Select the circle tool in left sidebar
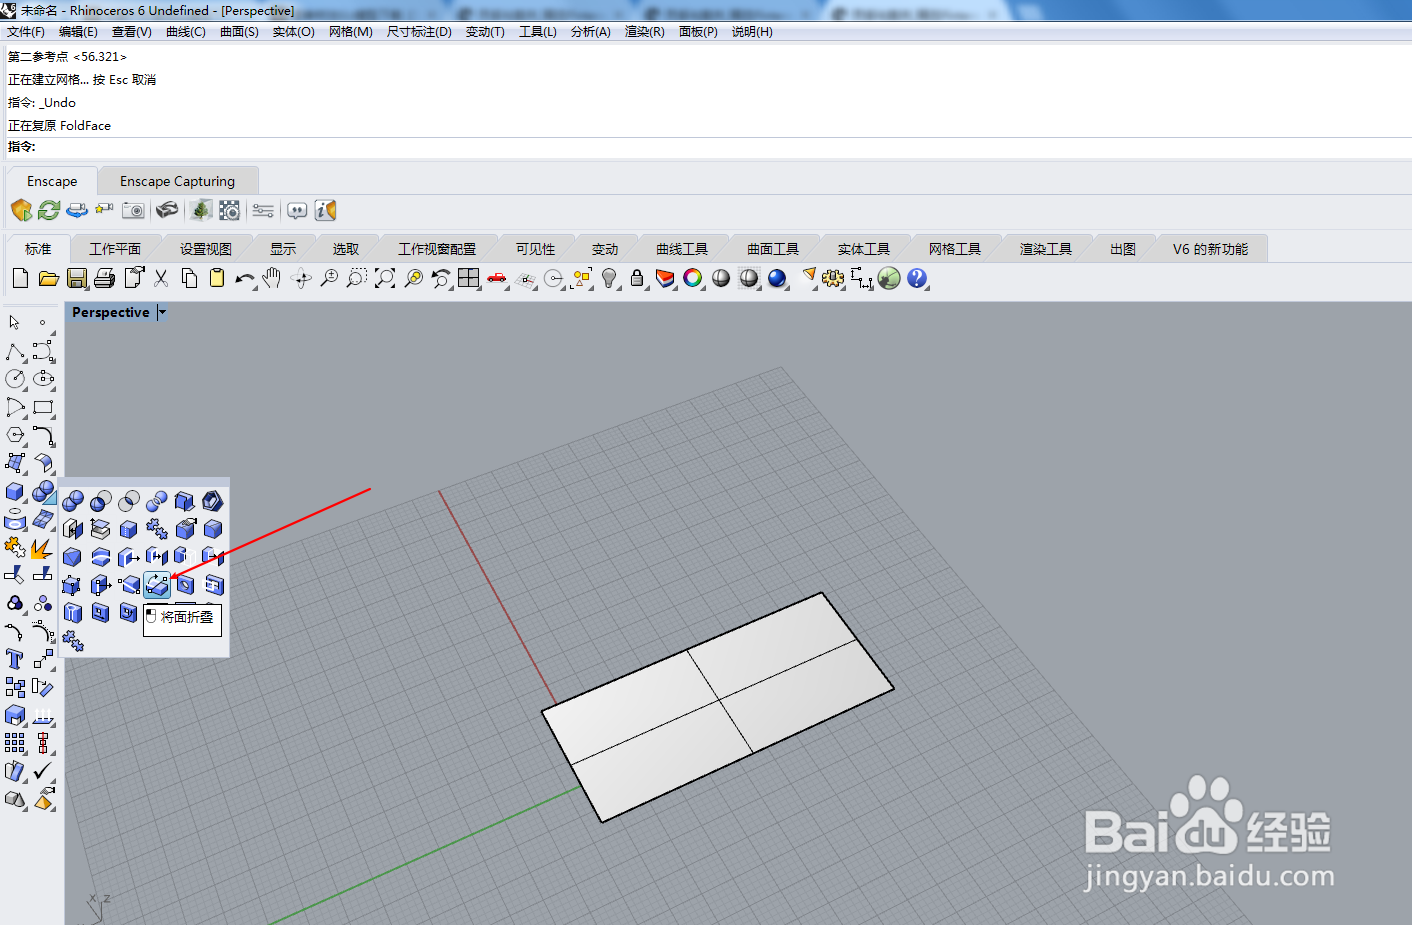 pos(15,379)
